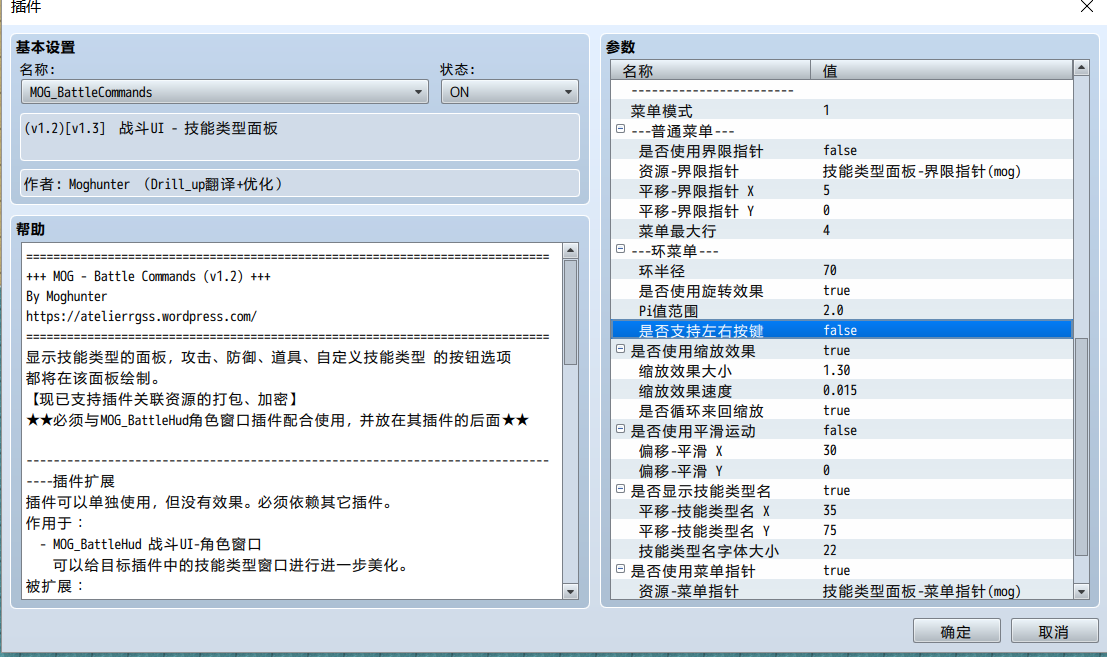The image size is (1107, 657).
Task: Select the 平移-技能类型名 Y parameter row
Action: (842, 531)
